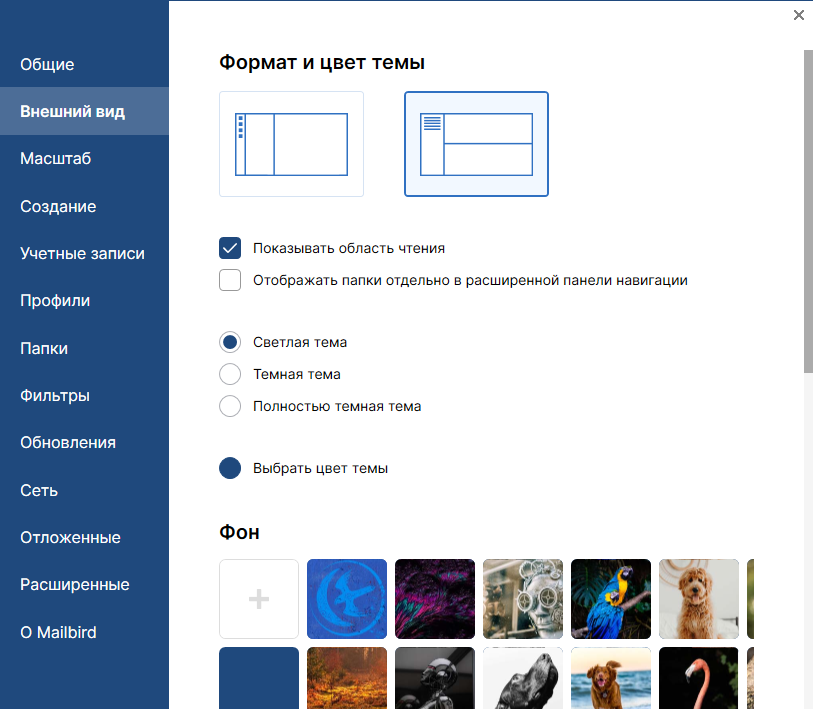Choose the solid dark blue background
Viewport: 813px width, 709px height.
[258, 682]
